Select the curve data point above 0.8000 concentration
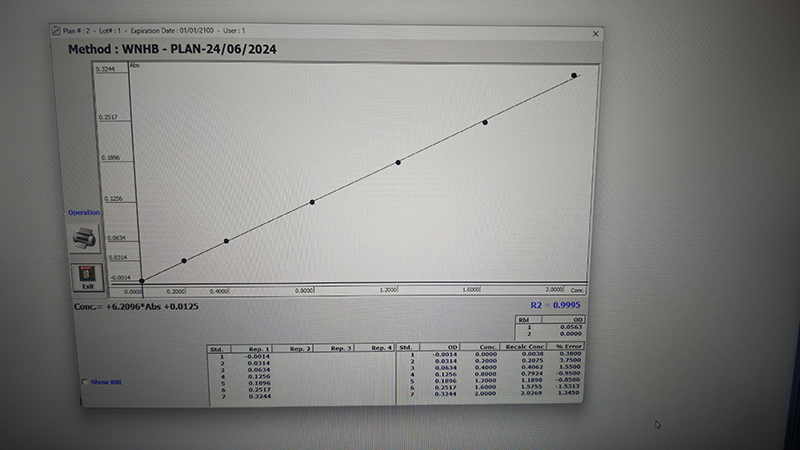Image resolution: width=800 pixels, height=450 pixels. click(312, 203)
